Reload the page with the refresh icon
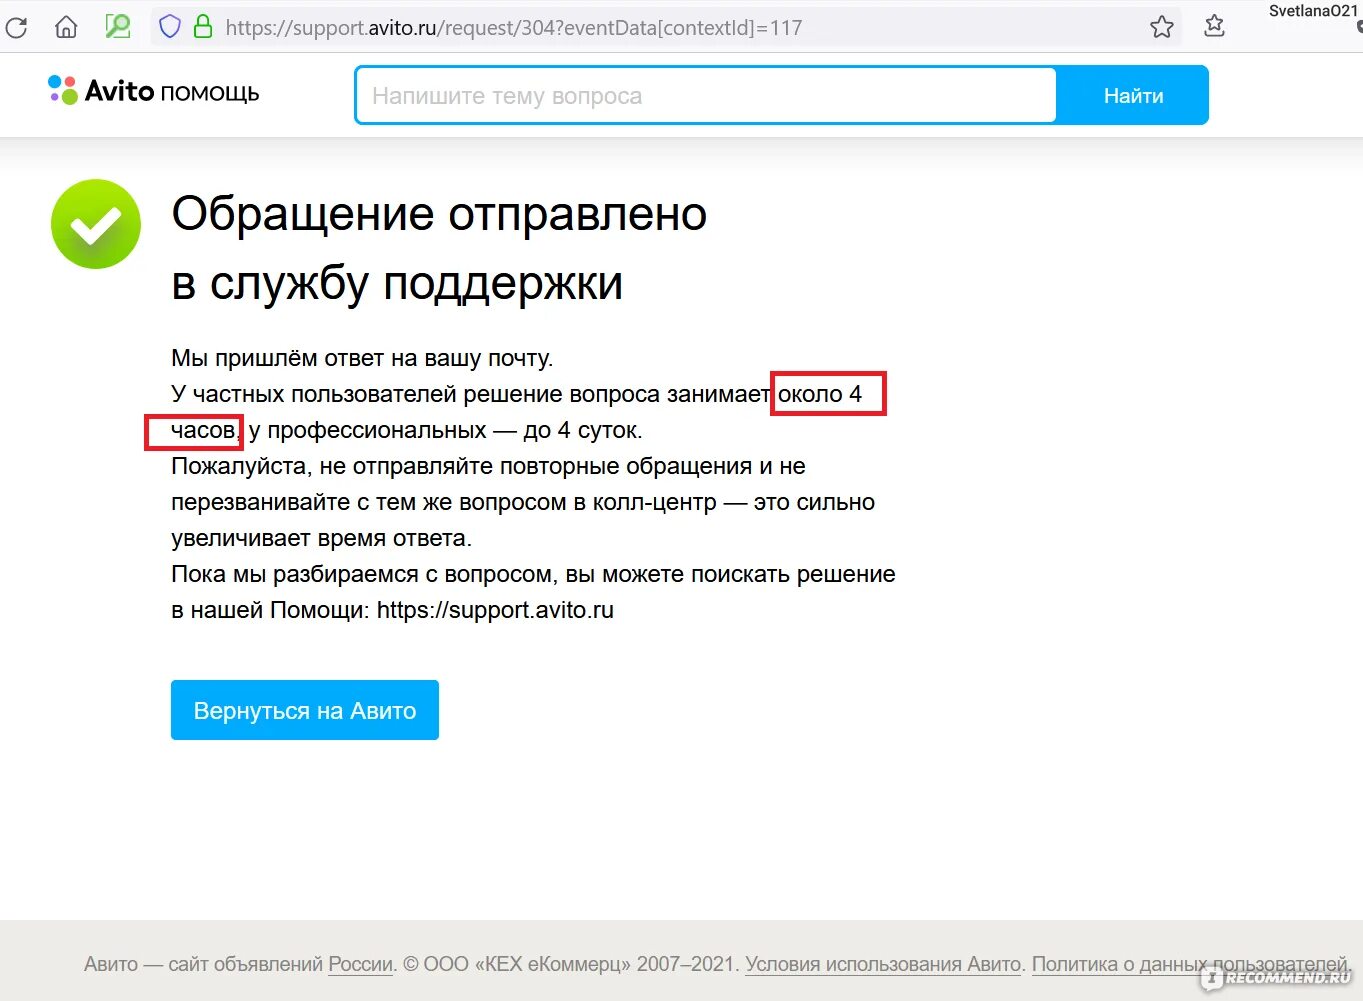1363x1001 pixels. (16, 27)
